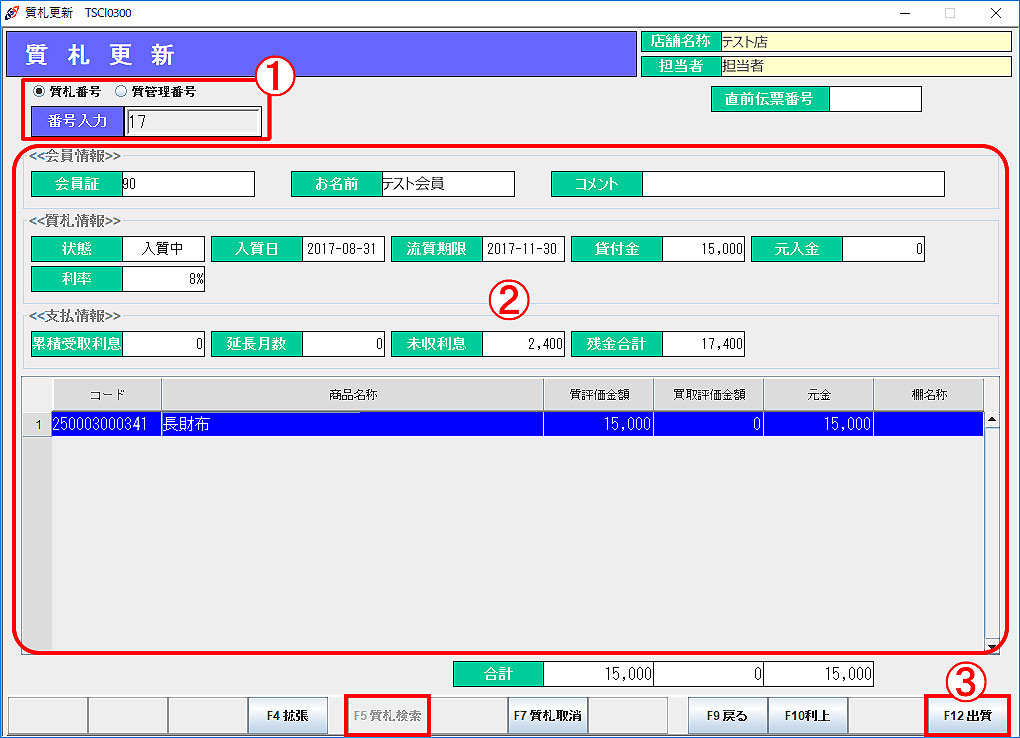Select the 質管理番号 radio button
This screenshot has width=1020, height=738.
(122, 91)
